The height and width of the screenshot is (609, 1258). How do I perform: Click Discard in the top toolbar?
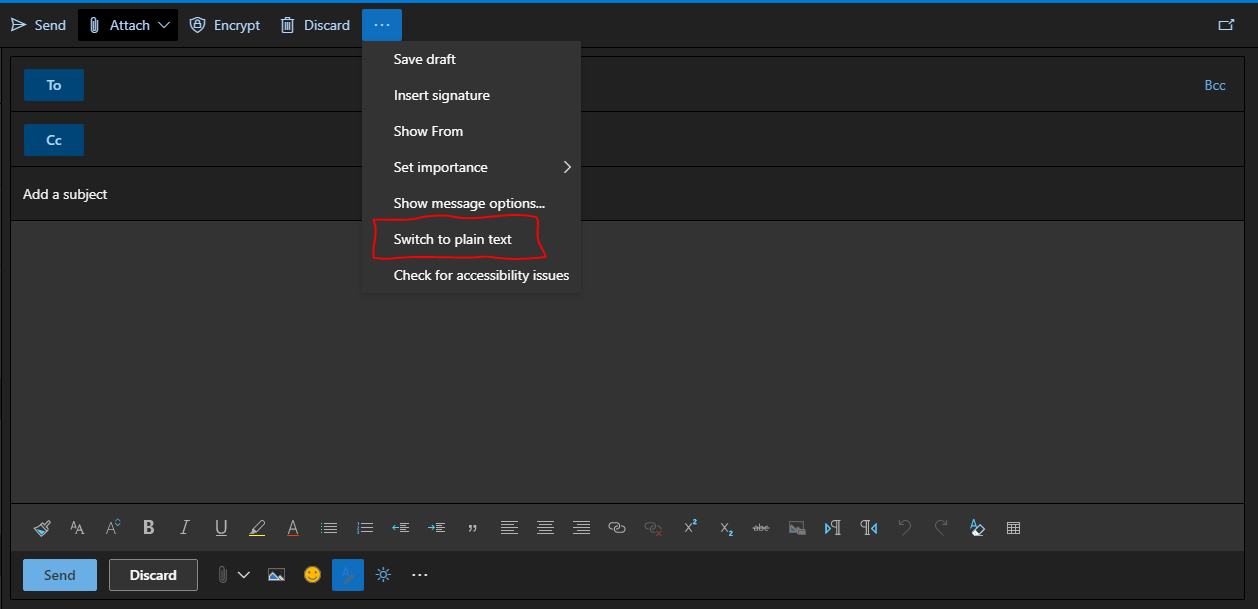pos(315,25)
